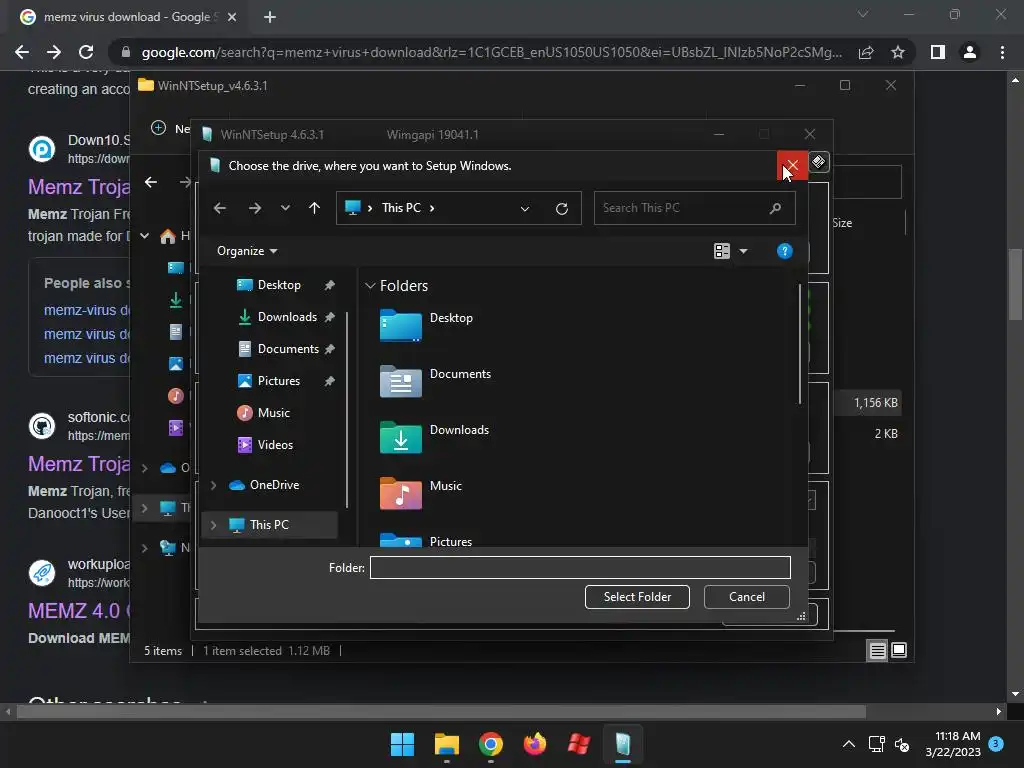Screen dimensions: 1024x768
Task: Select Desktop in the navigation pane
Action: [279, 285]
